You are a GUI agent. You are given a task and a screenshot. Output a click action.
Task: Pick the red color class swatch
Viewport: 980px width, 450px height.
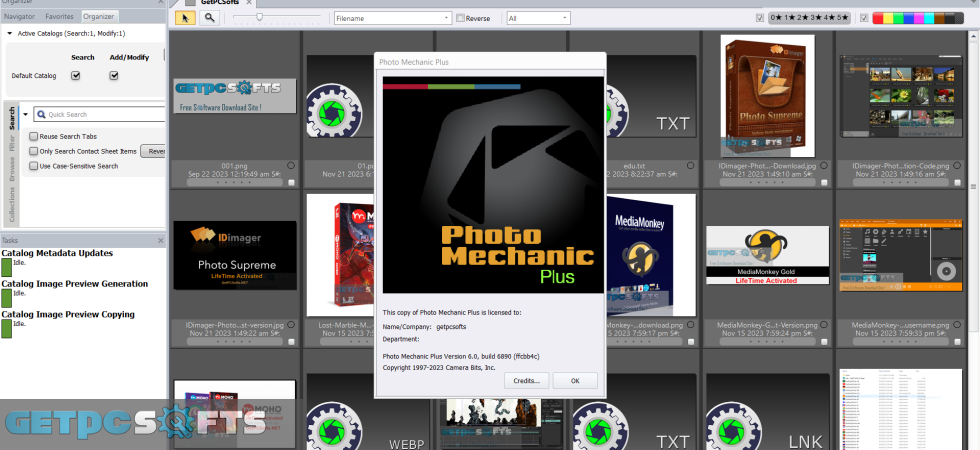coord(878,18)
